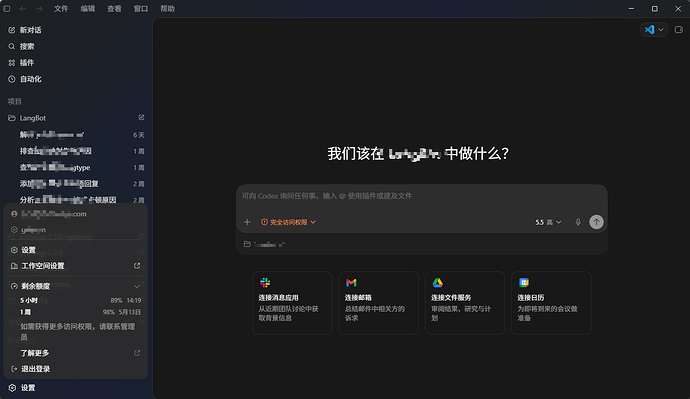Open 工作空间设置 from the popup menu
The width and height of the screenshot is (690, 399).
click(x=76, y=266)
